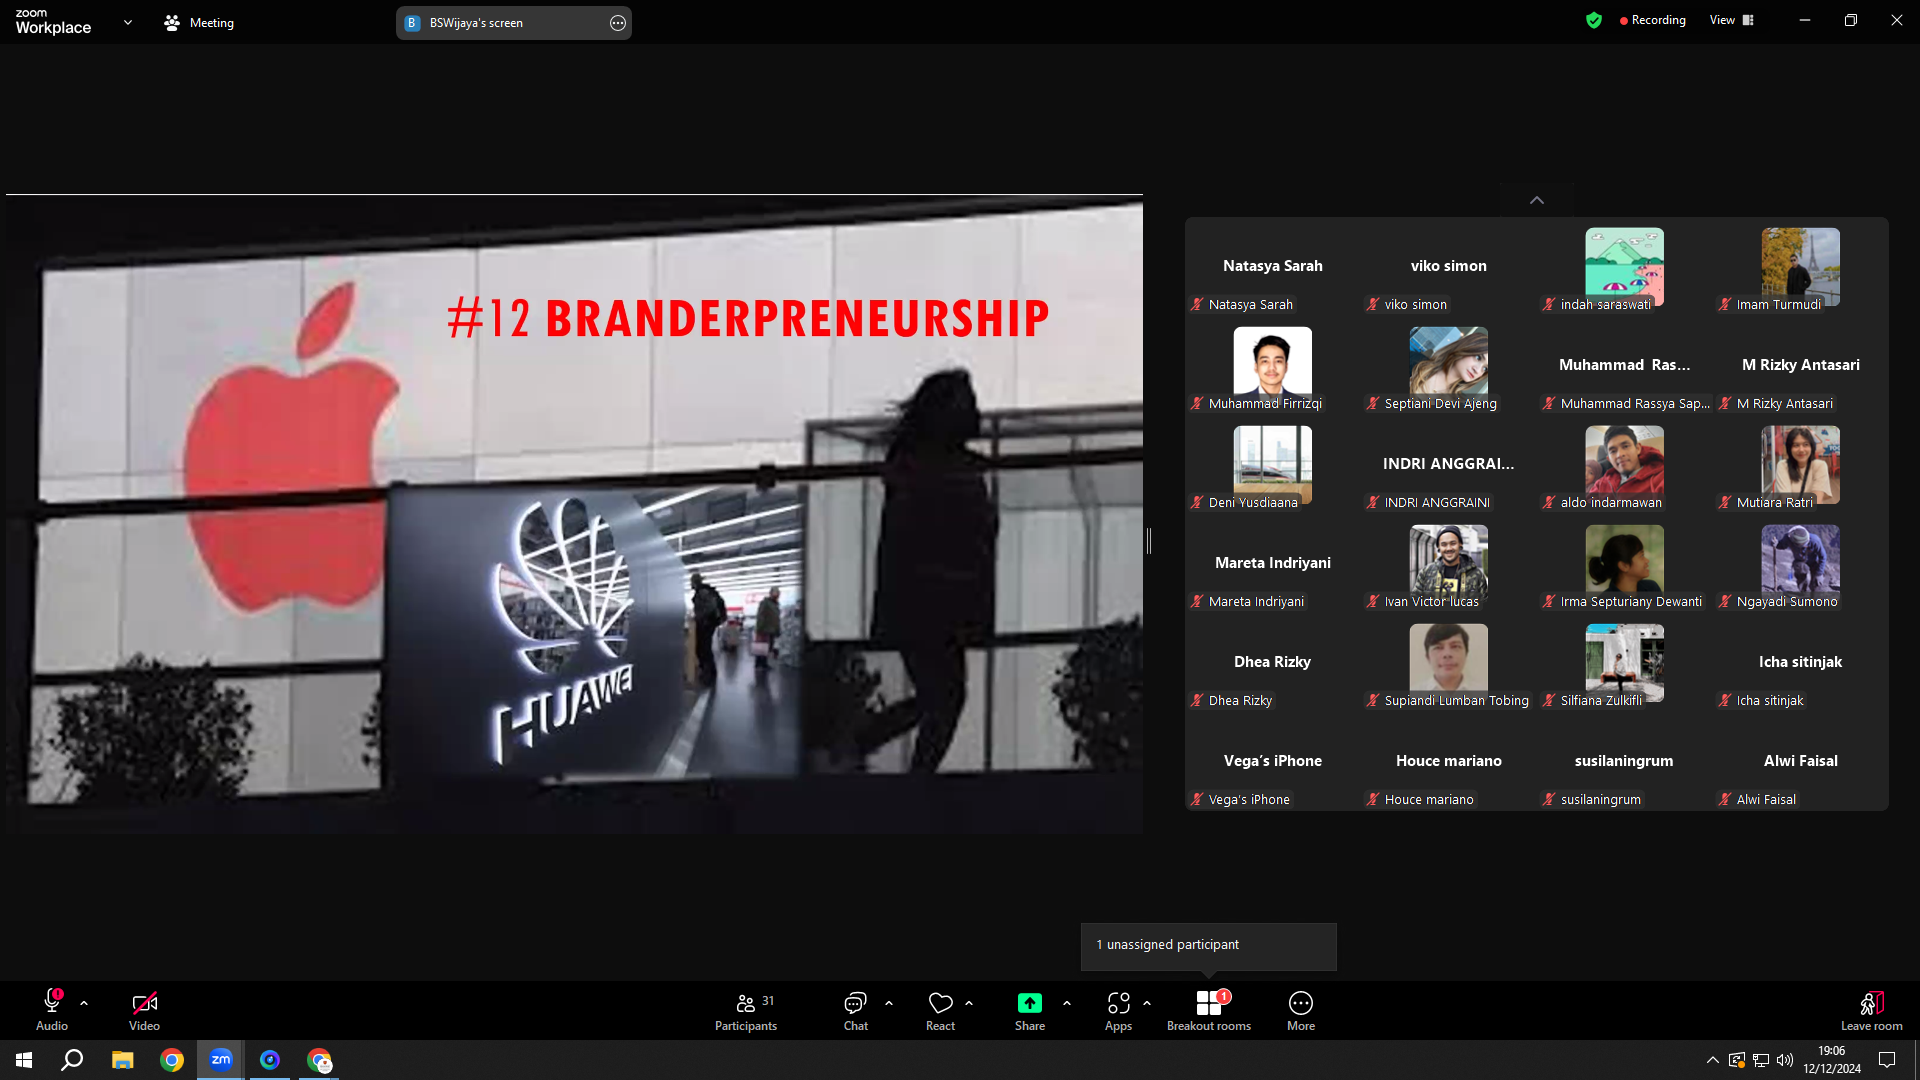1920x1080 pixels.
Task: Expand apps options arrow beside Apps
Action: click(x=1147, y=1003)
